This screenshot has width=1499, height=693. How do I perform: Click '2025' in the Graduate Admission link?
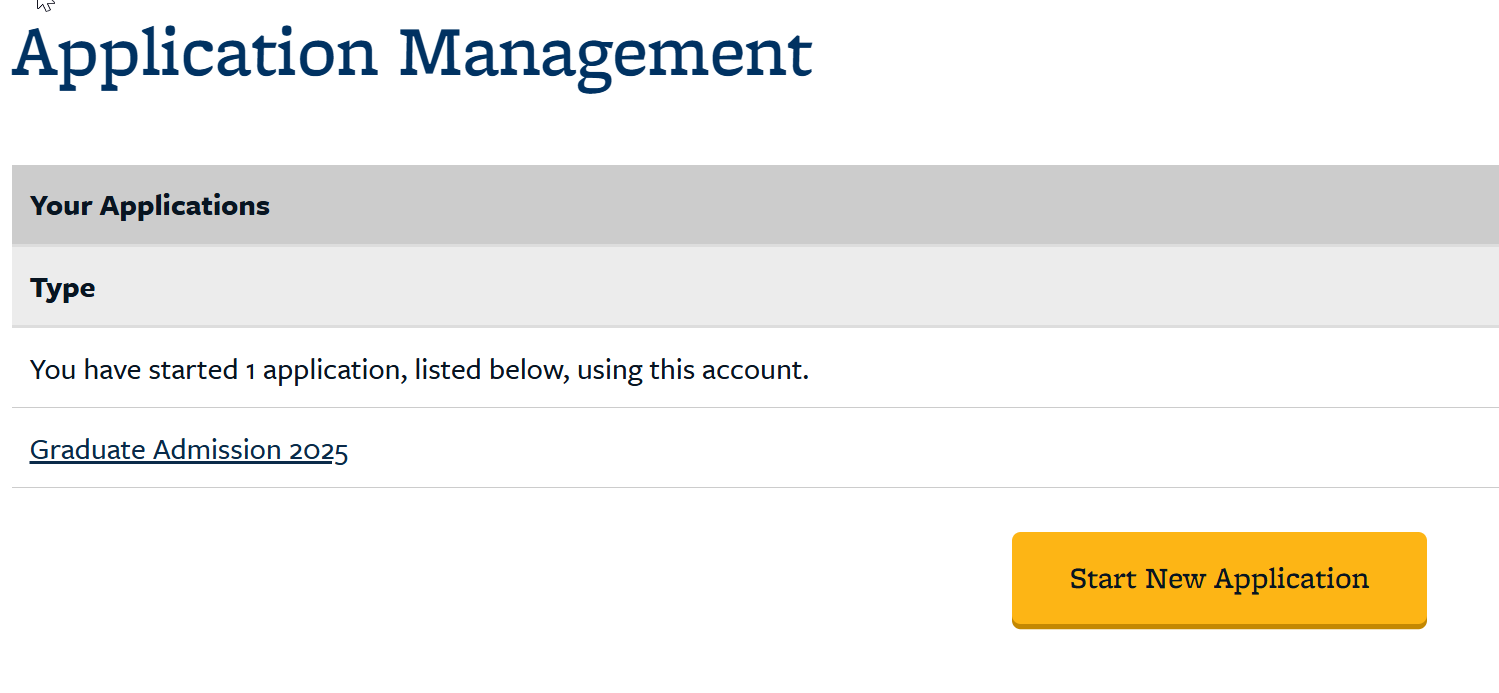318,450
